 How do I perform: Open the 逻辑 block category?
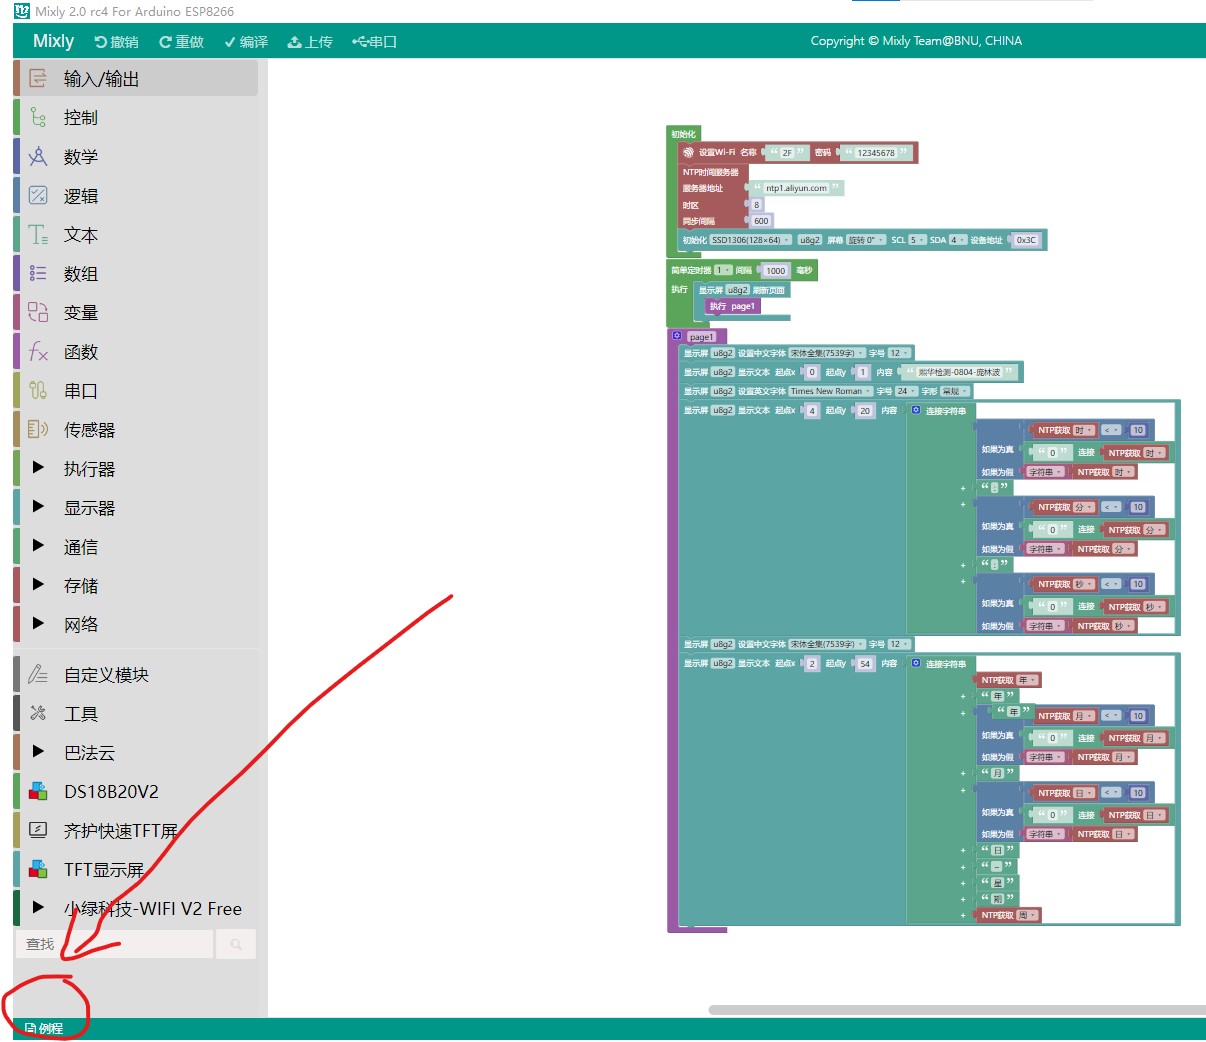[x=136, y=195]
